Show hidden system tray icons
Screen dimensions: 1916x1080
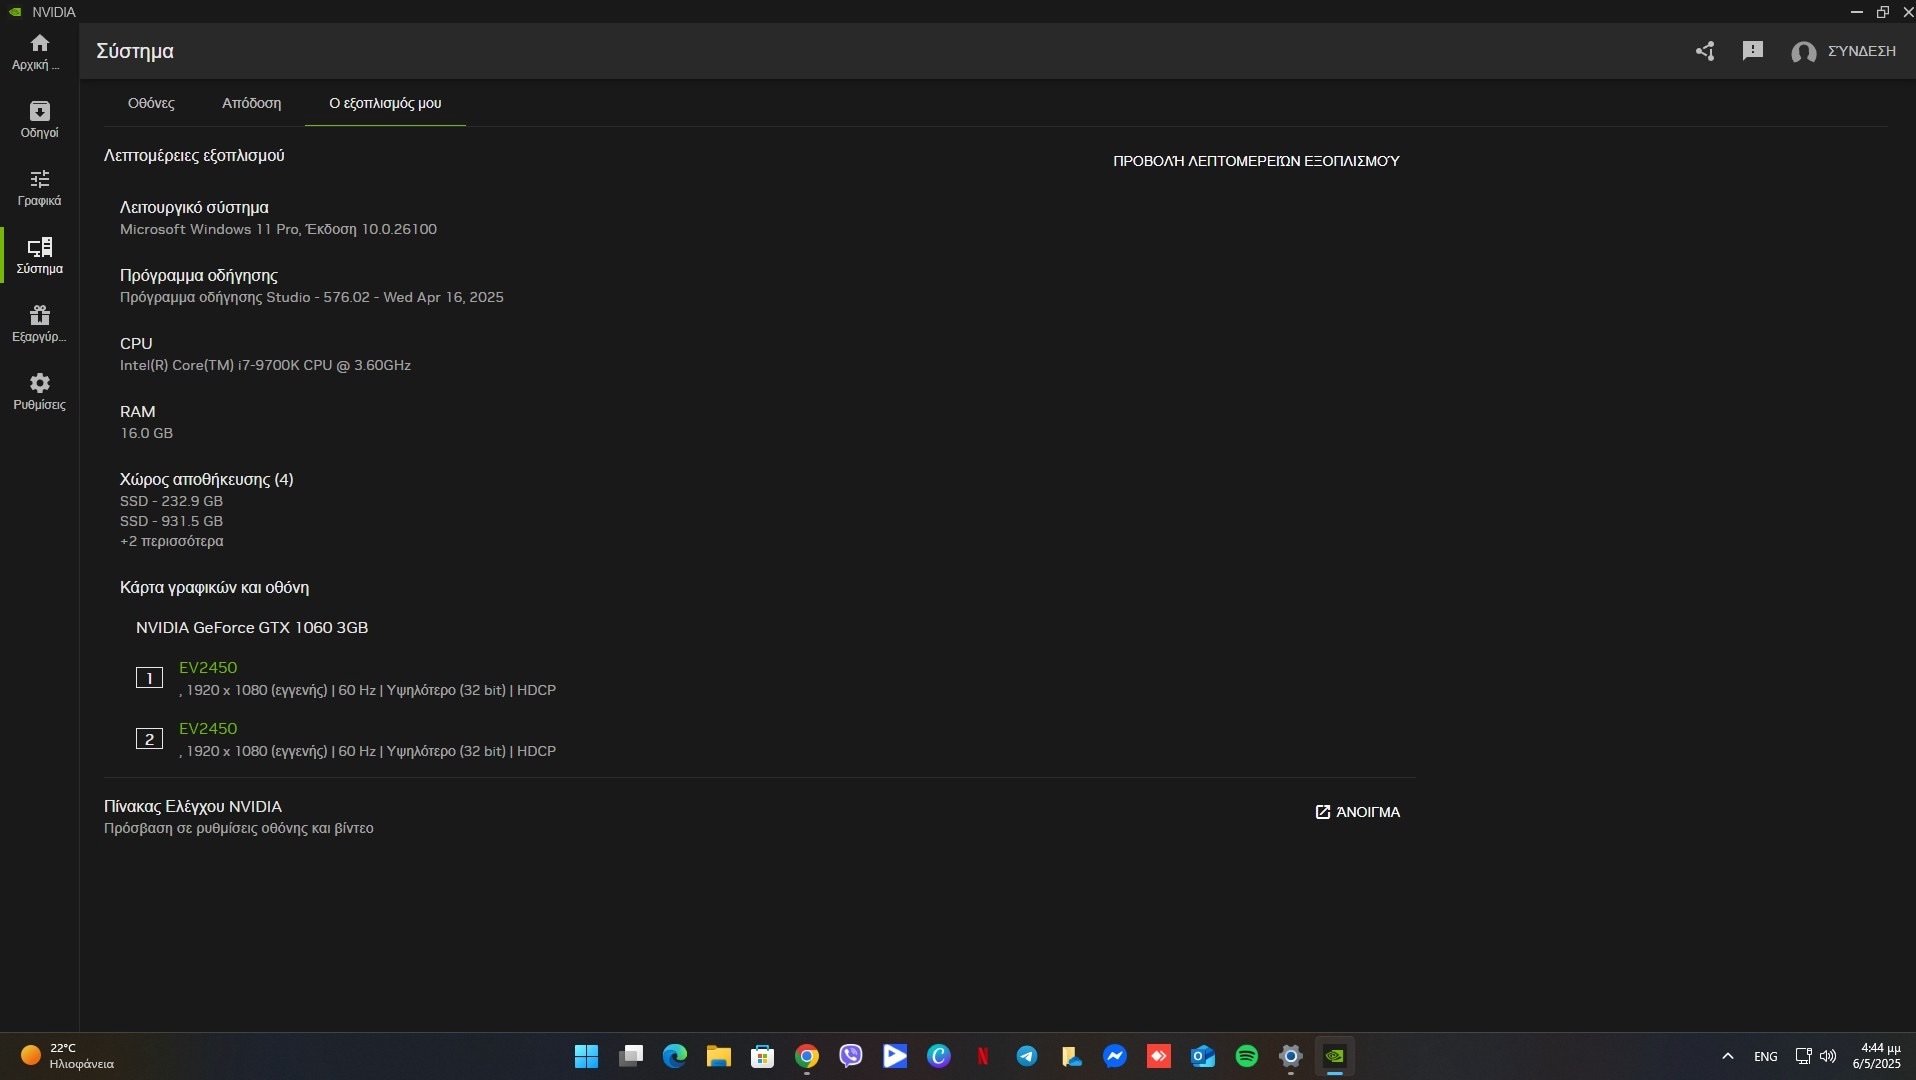(x=1727, y=1056)
